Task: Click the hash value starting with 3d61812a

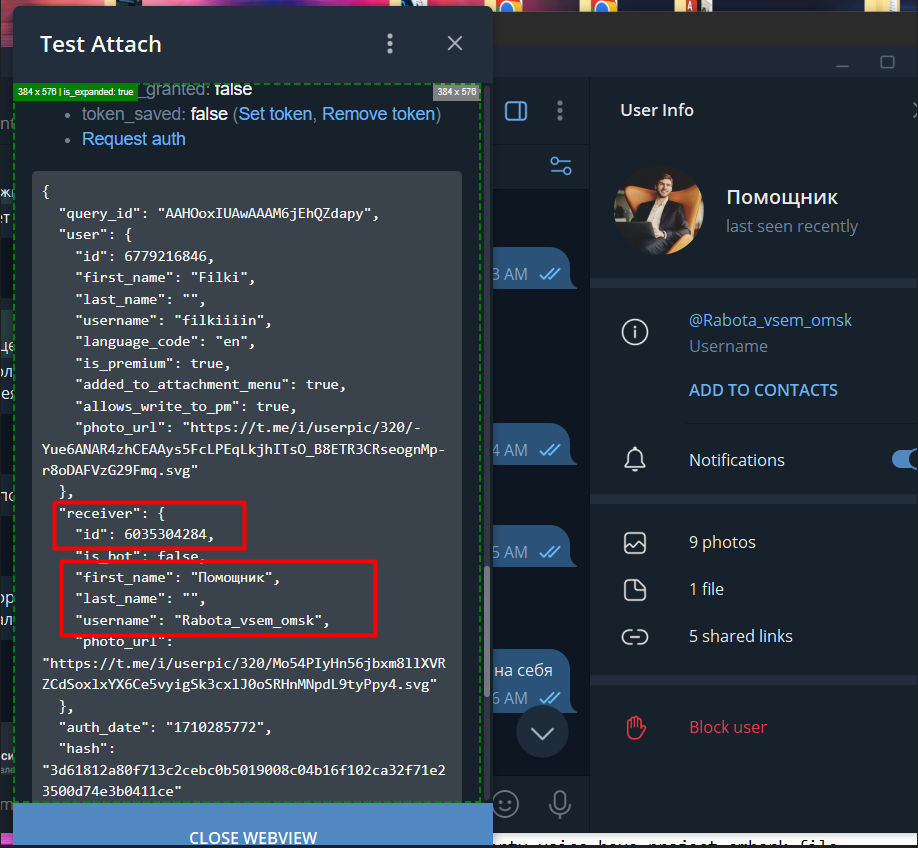Action: click(244, 781)
